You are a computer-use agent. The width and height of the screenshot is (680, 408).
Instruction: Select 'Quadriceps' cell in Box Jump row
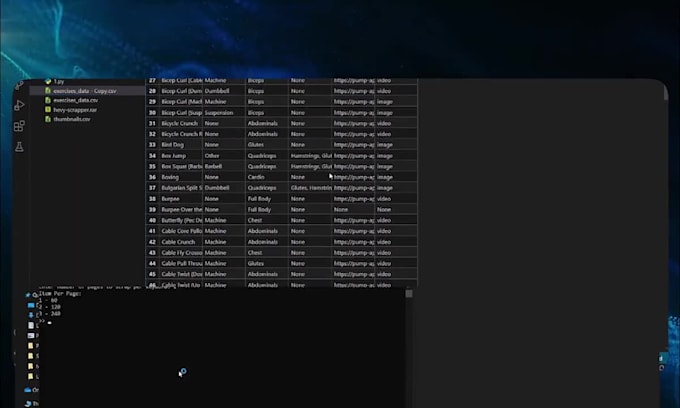pos(267,156)
